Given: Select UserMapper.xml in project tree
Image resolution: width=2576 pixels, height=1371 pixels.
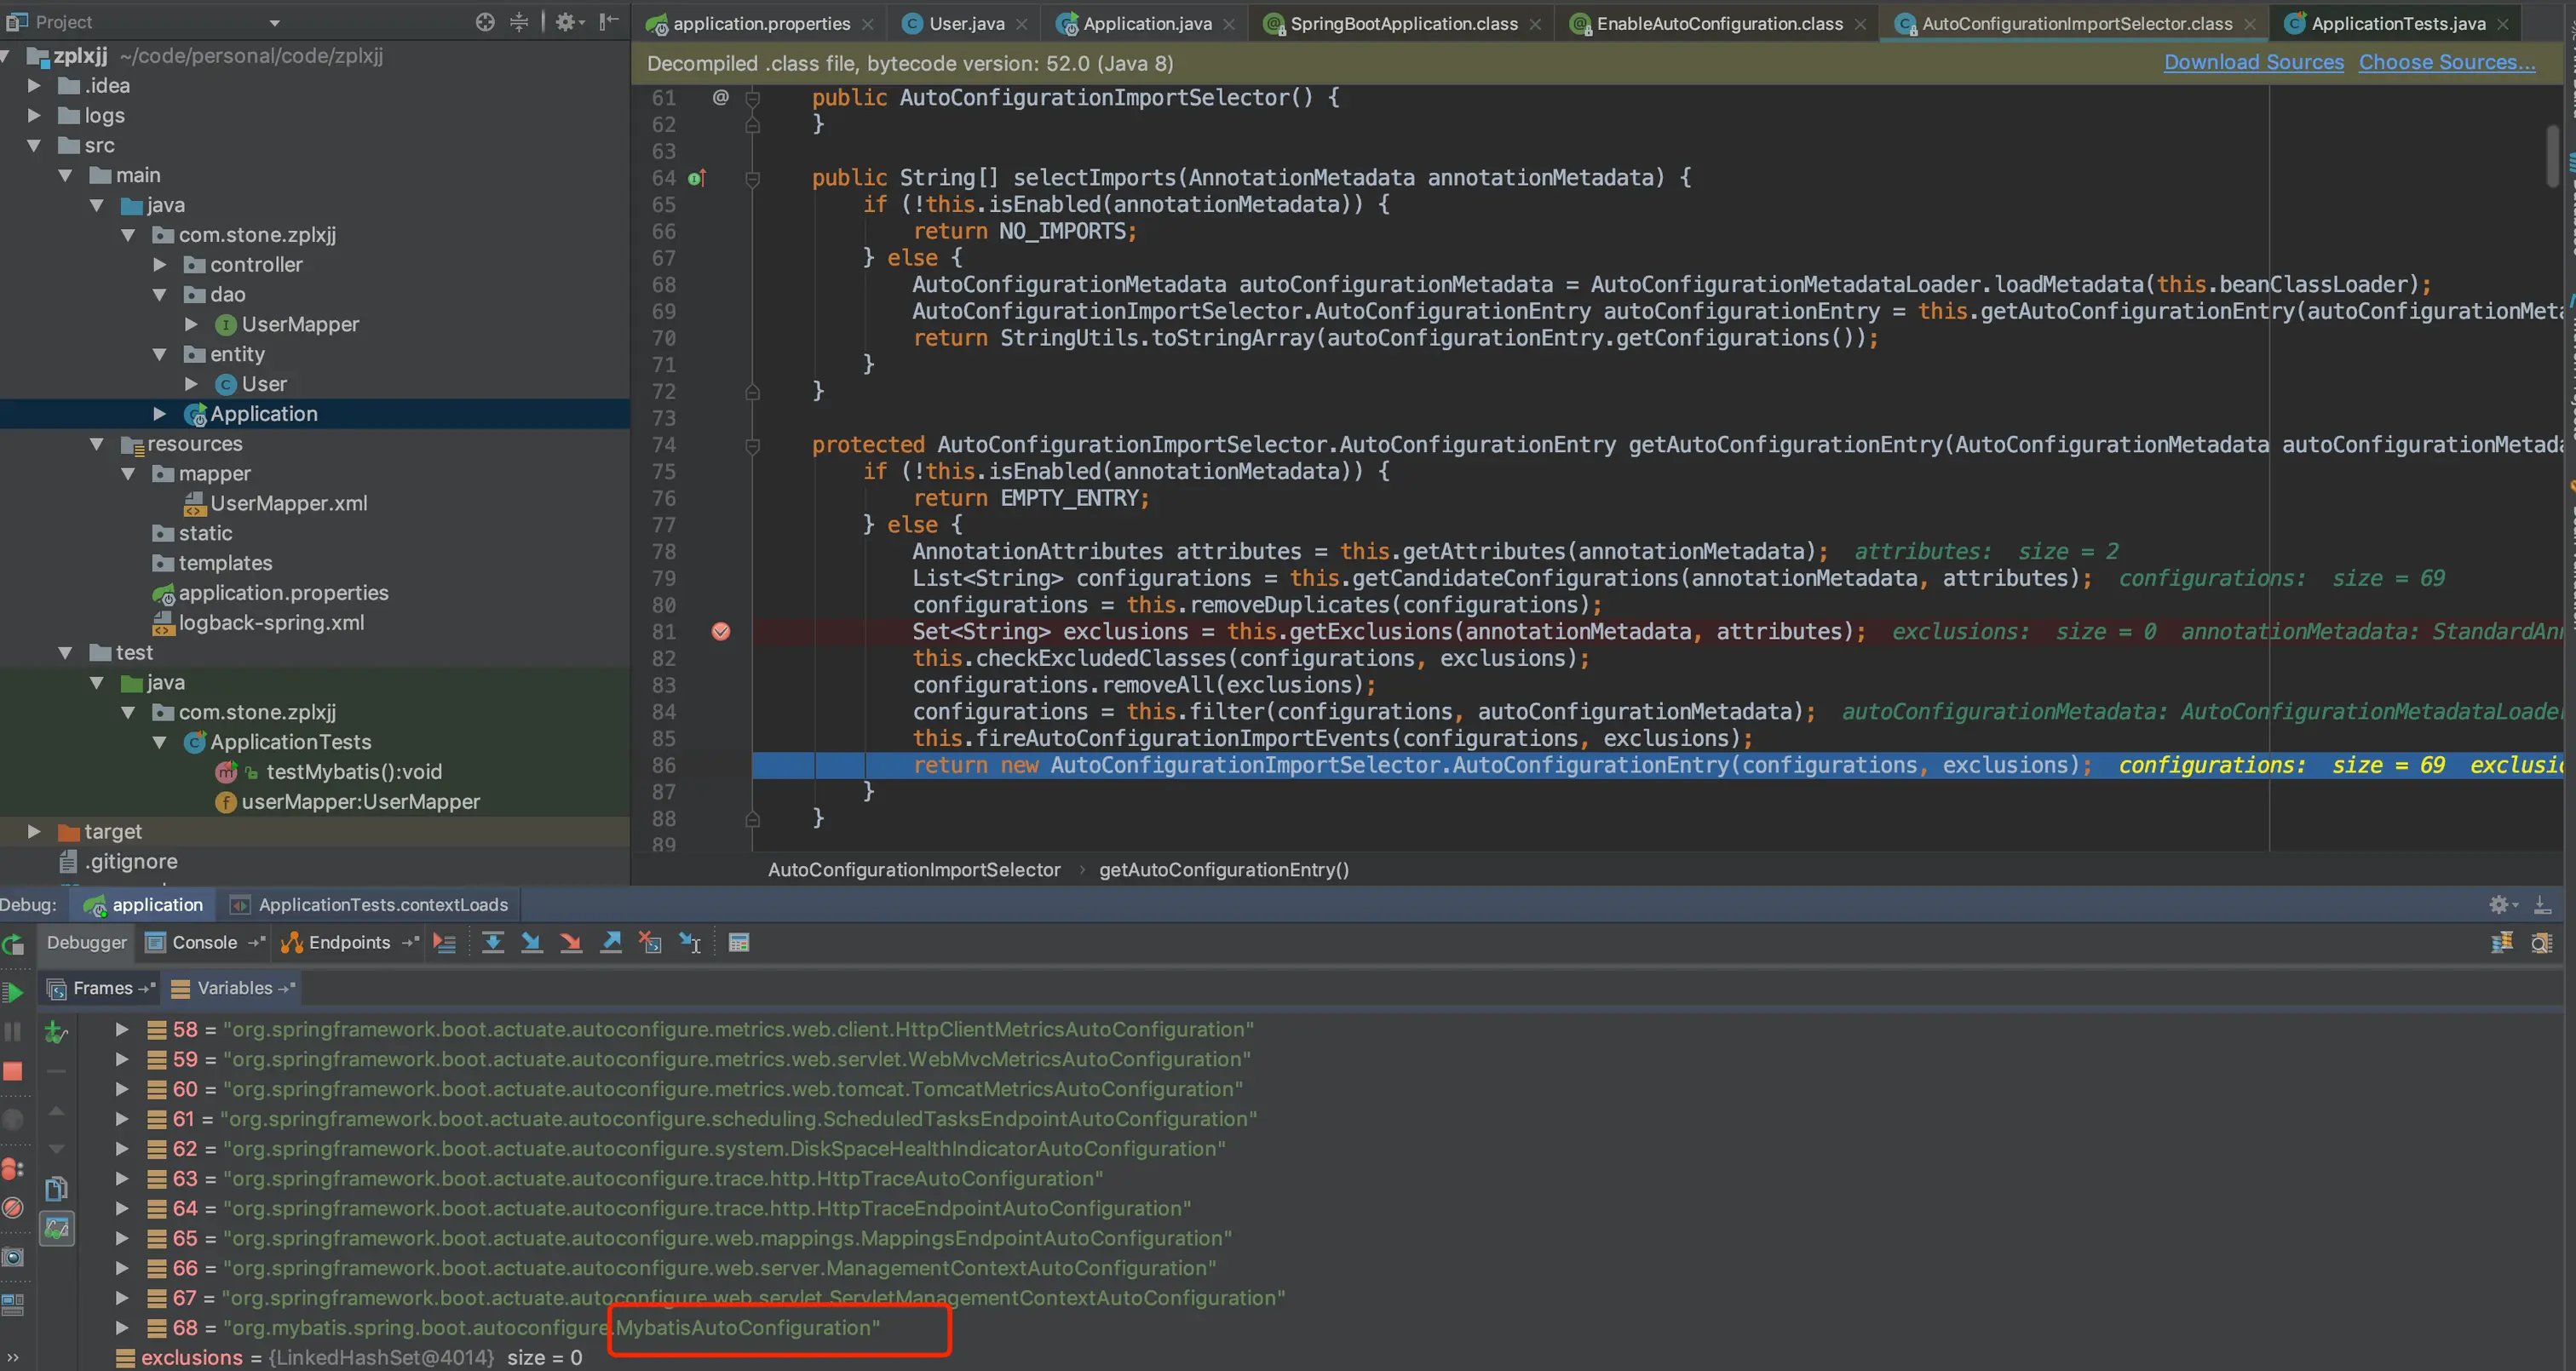Looking at the screenshot, I should tap(288, 503).
